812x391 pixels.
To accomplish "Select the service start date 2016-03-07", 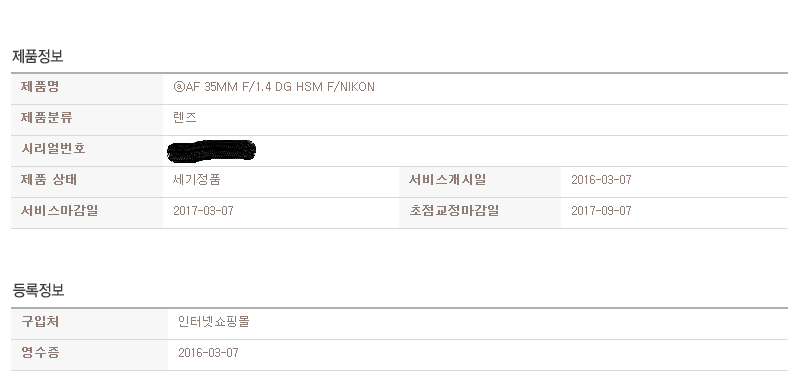I will [601, 180].
